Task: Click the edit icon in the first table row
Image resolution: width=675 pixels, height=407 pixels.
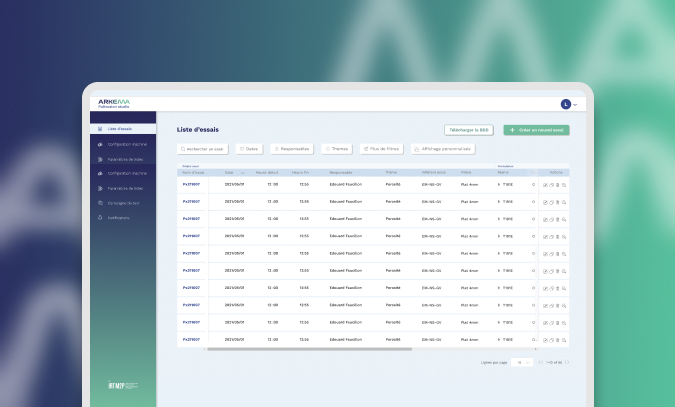Action: pos(545,185)
